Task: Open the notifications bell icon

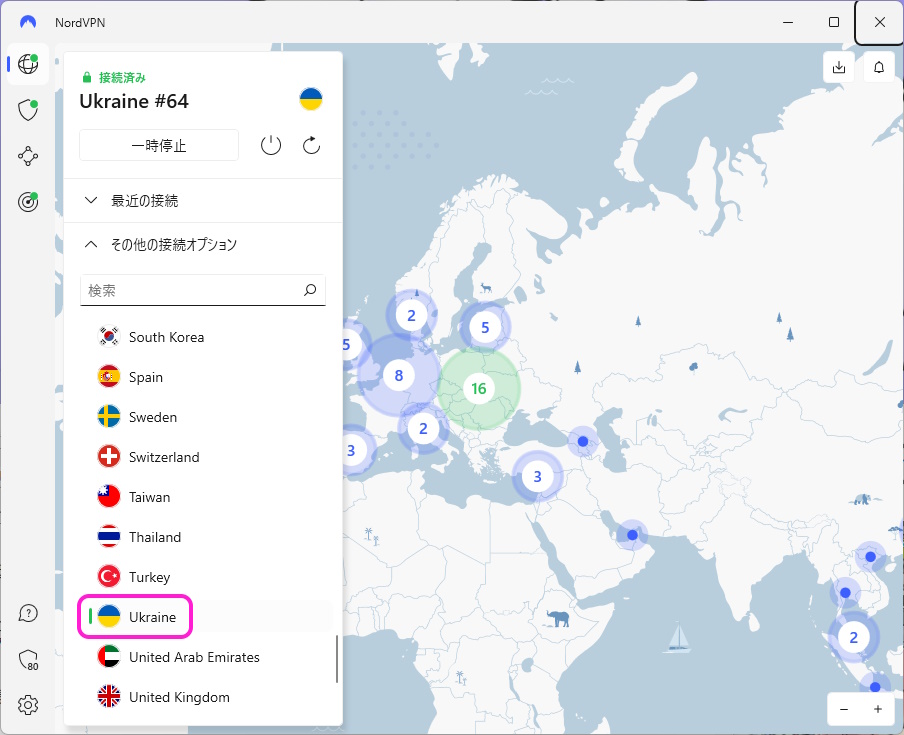Action: pyautogui.click(x=879, y=67)
